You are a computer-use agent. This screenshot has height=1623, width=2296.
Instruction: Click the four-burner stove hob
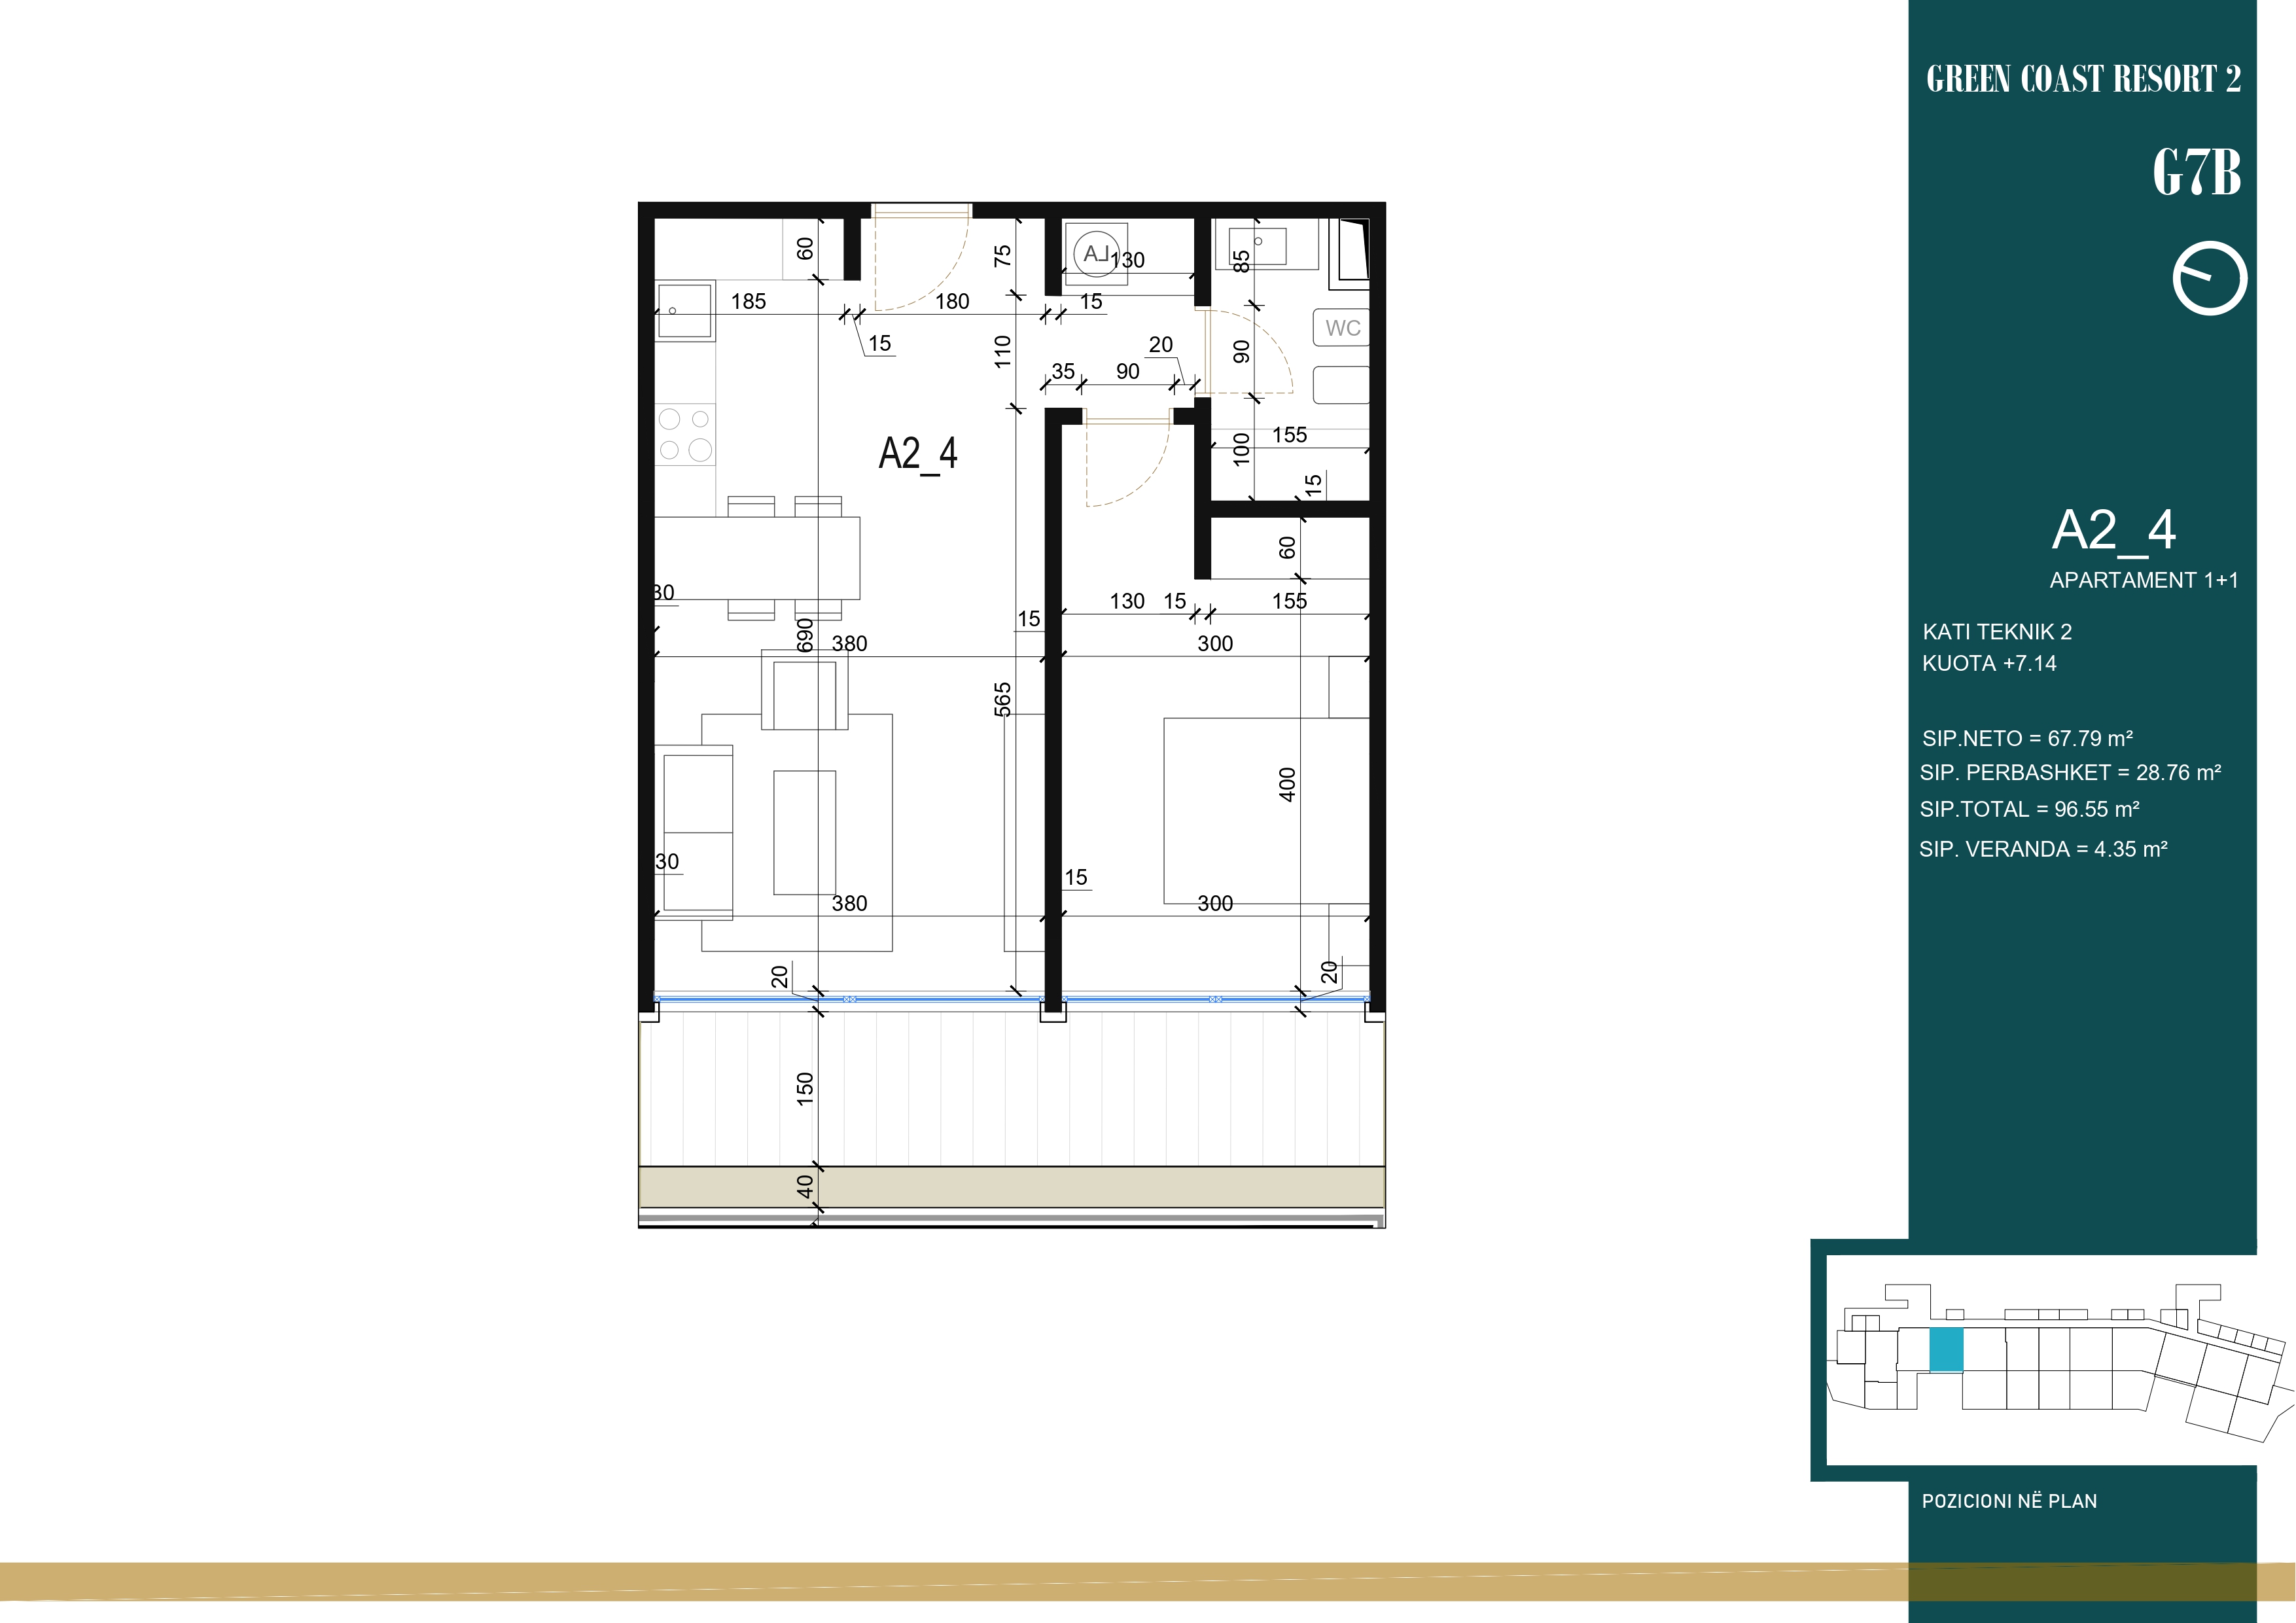(685, 435)
